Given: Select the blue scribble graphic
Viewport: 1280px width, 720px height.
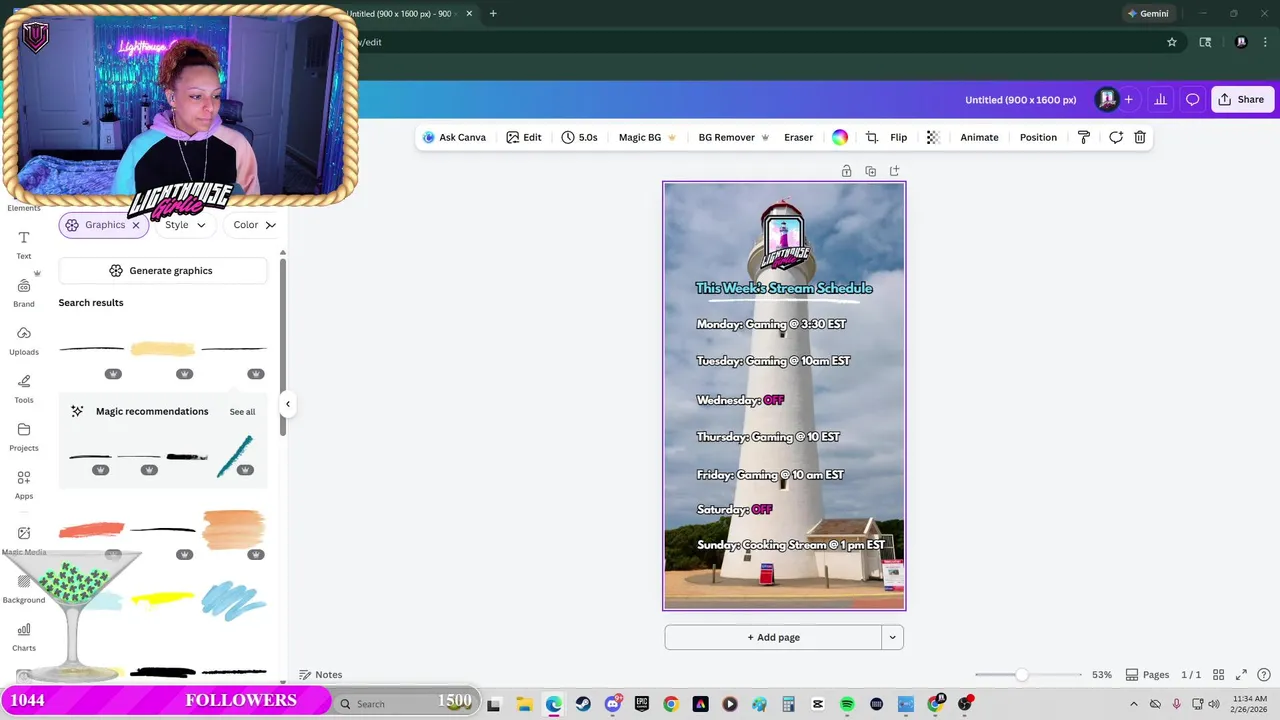Looking at the screenshot, I should coord(234,601).
